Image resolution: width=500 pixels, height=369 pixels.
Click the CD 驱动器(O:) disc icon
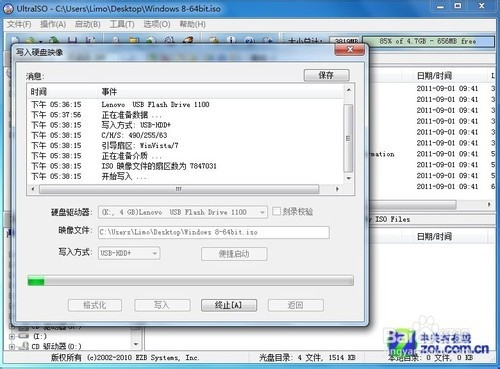23,346
